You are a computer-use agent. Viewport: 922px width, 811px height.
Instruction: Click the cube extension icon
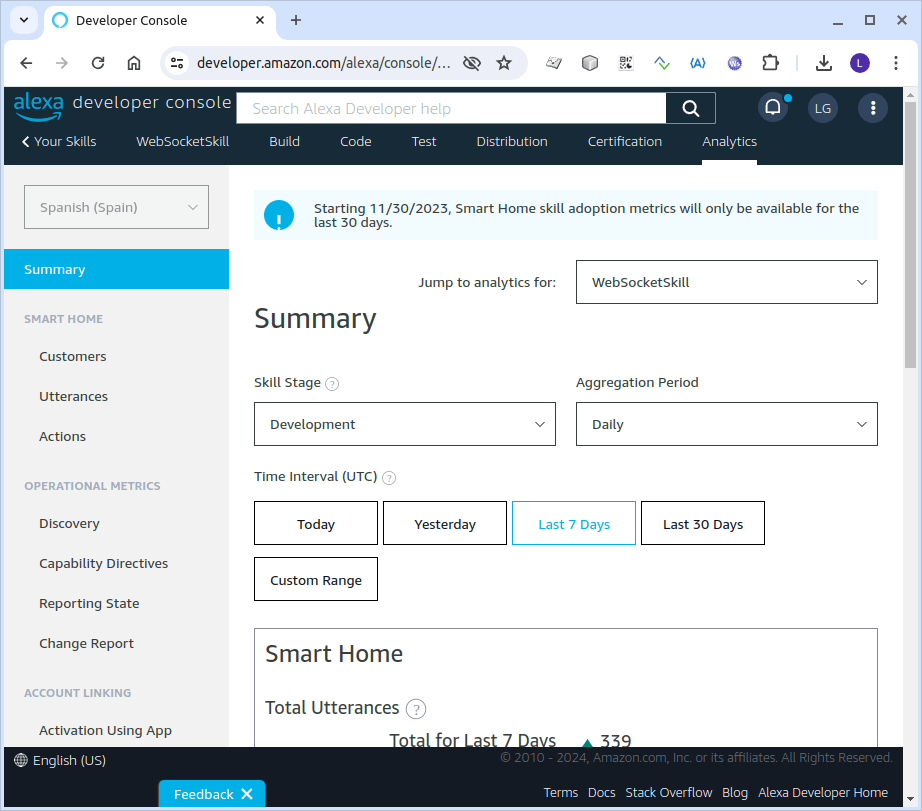click(x=590, y=63)
